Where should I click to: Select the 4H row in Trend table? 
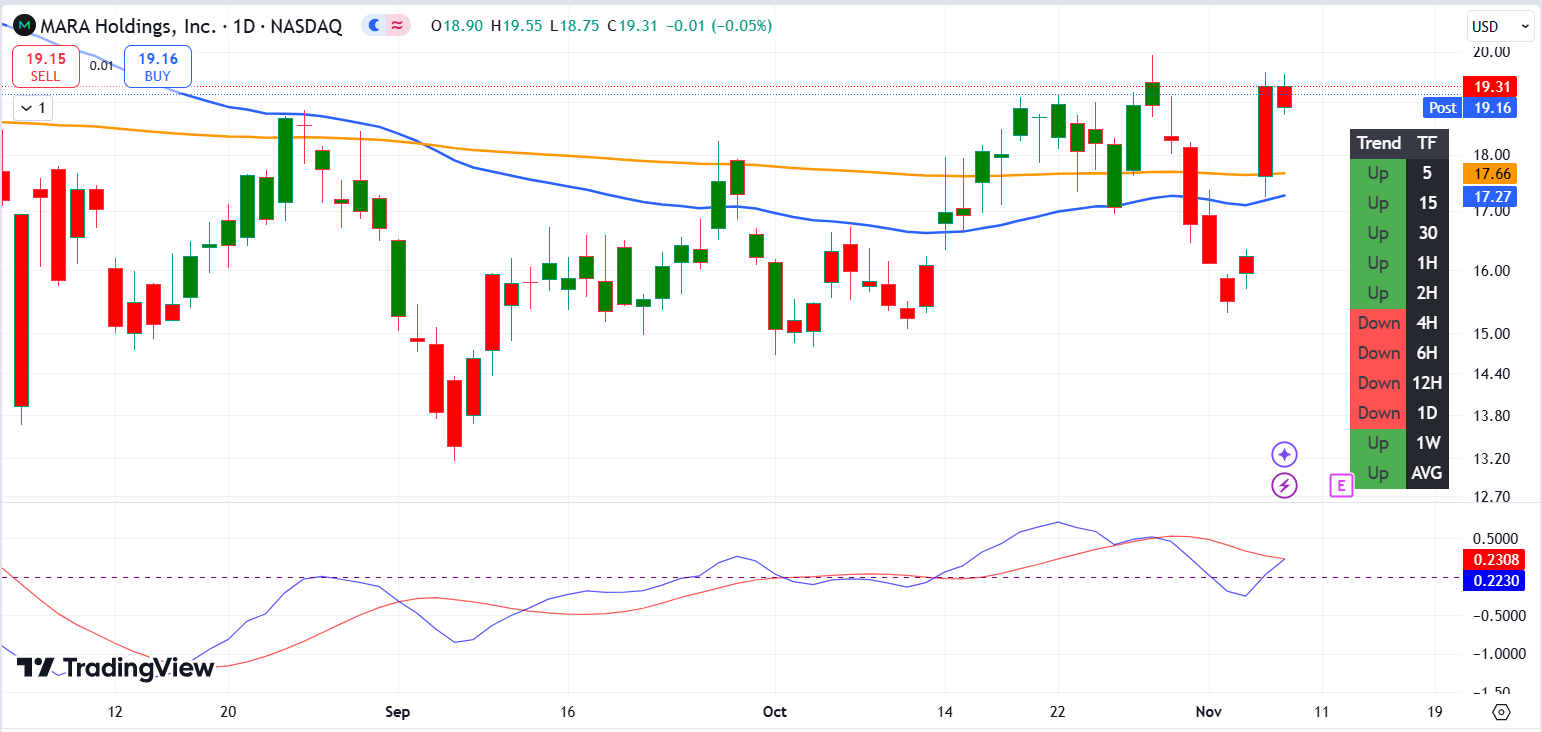pos(1398,323)
